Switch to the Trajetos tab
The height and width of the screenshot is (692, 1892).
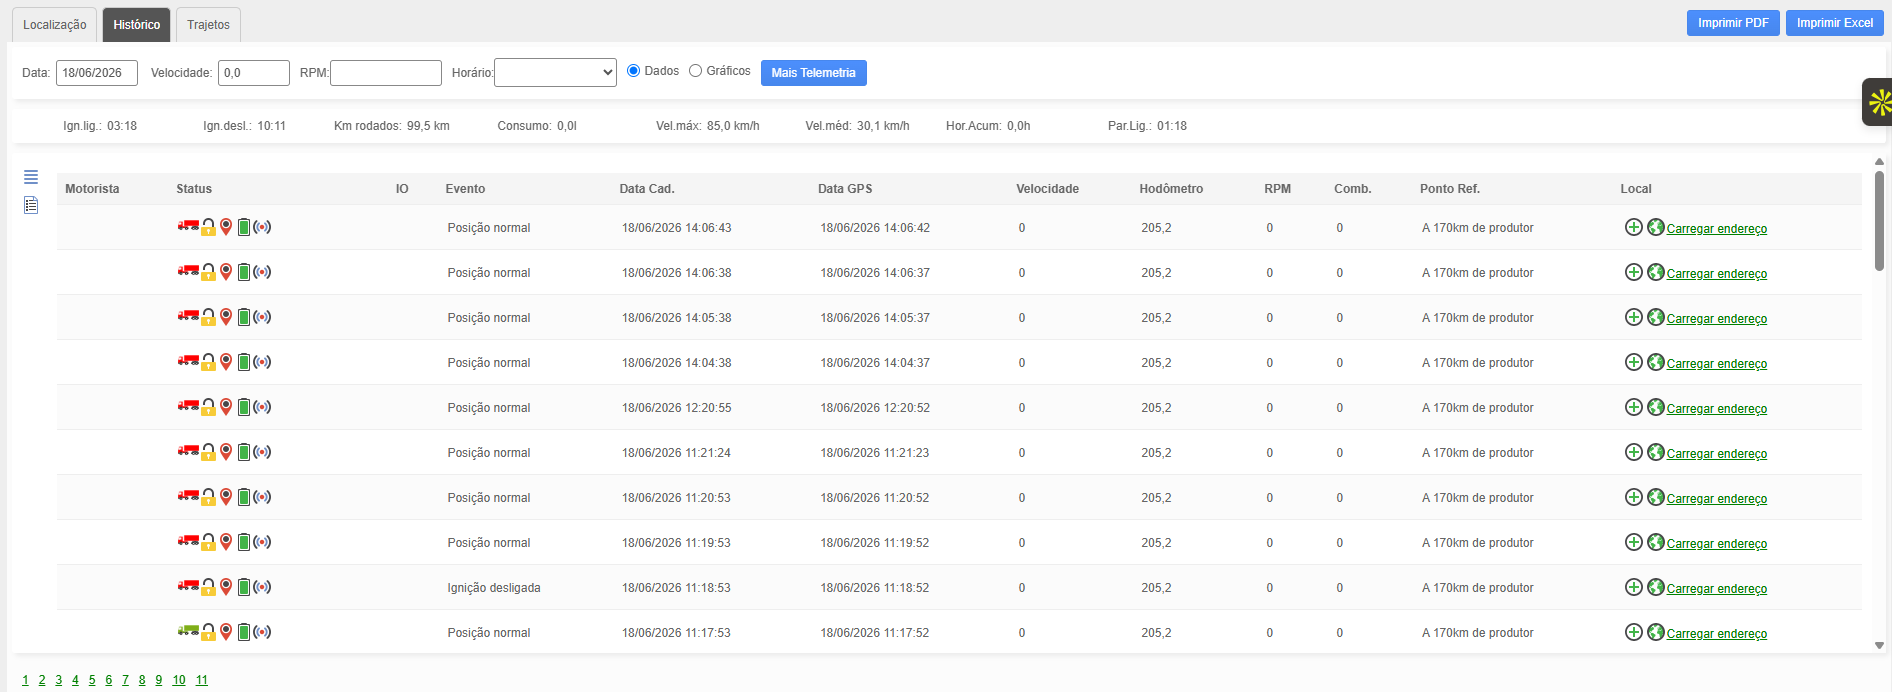pyautogui.click(x=208, y=25)
